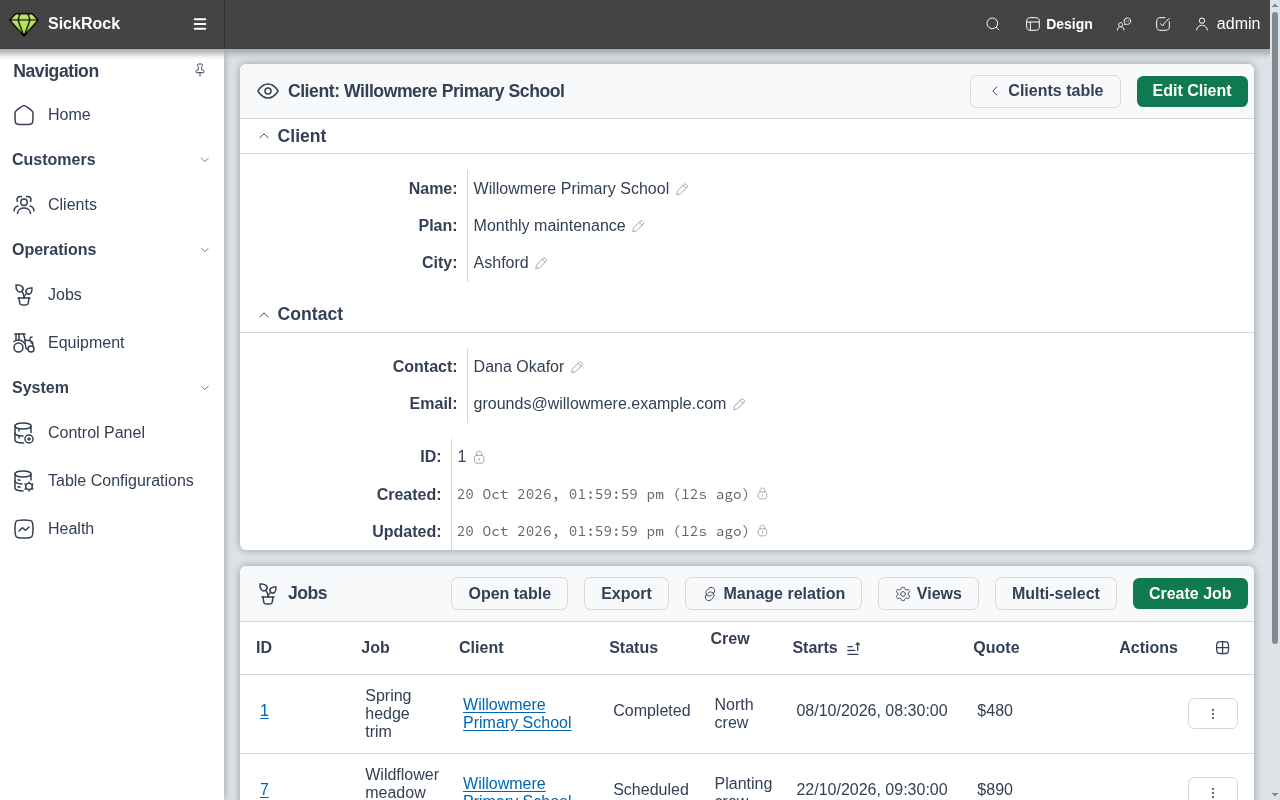Open Control Panel in the navigation

112,433
